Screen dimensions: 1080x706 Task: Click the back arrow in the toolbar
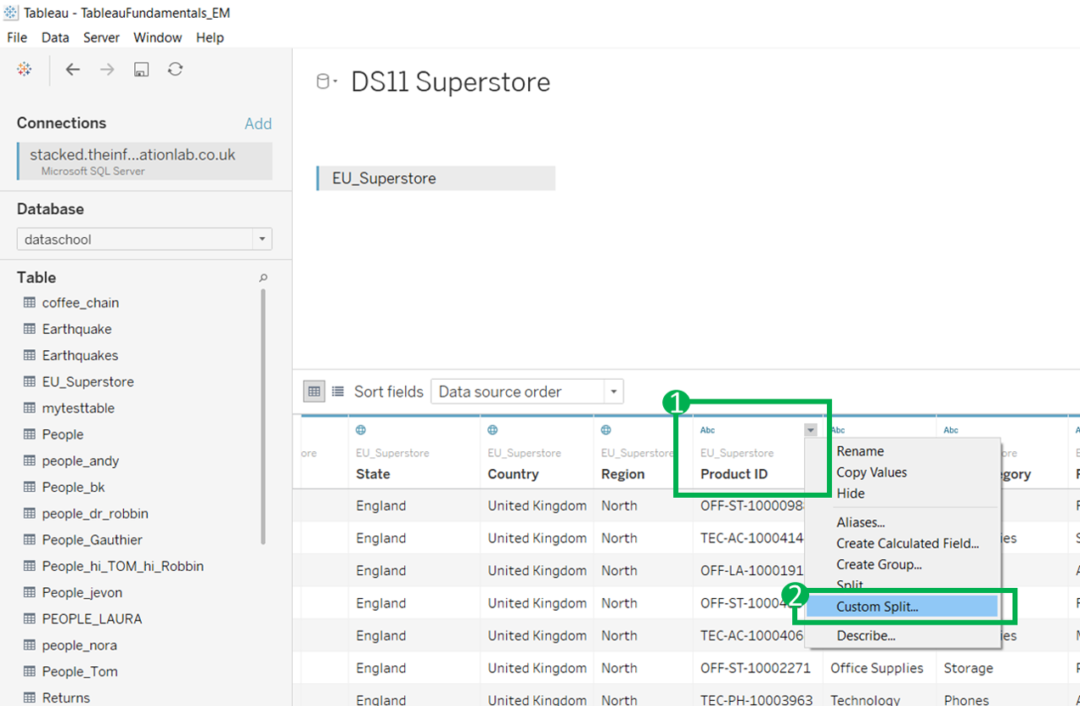(x=72, y=69)
